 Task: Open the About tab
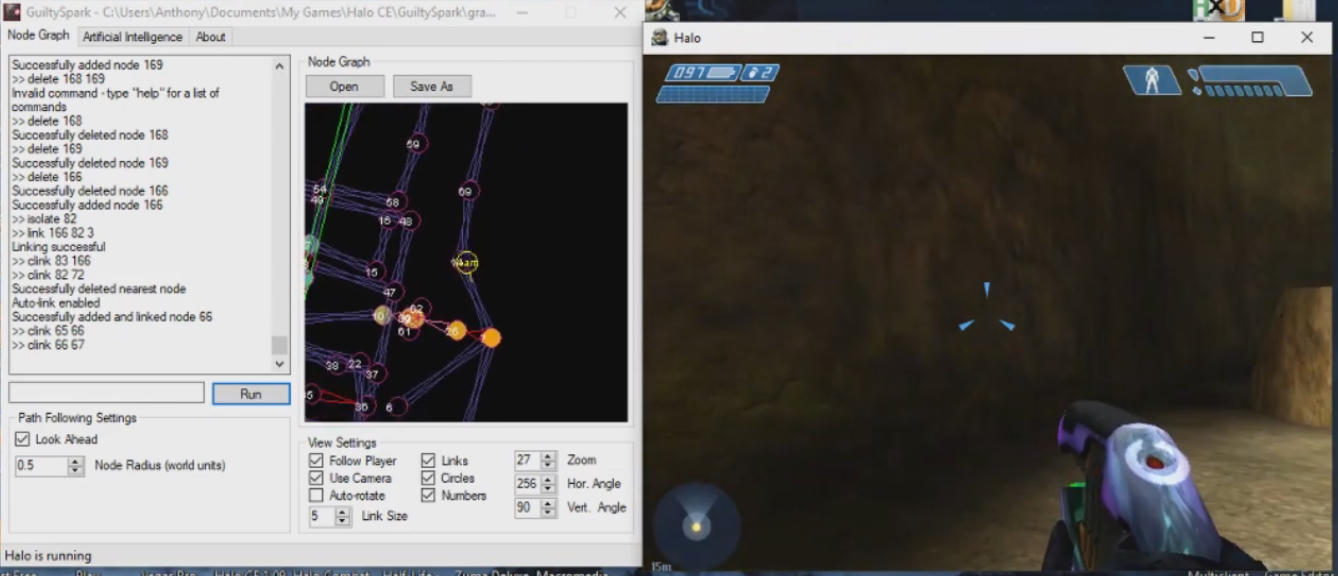pos(210,37)
